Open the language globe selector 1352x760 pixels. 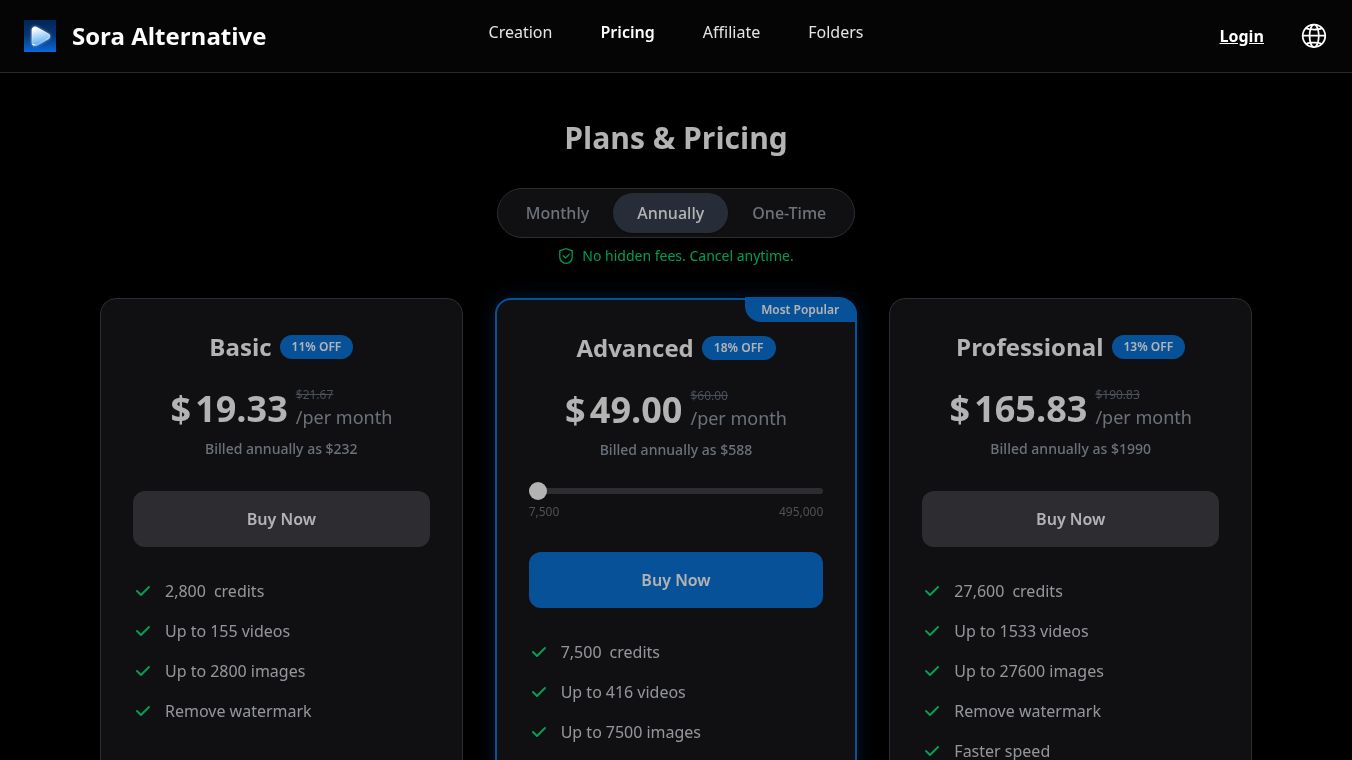coord(1313,37)
